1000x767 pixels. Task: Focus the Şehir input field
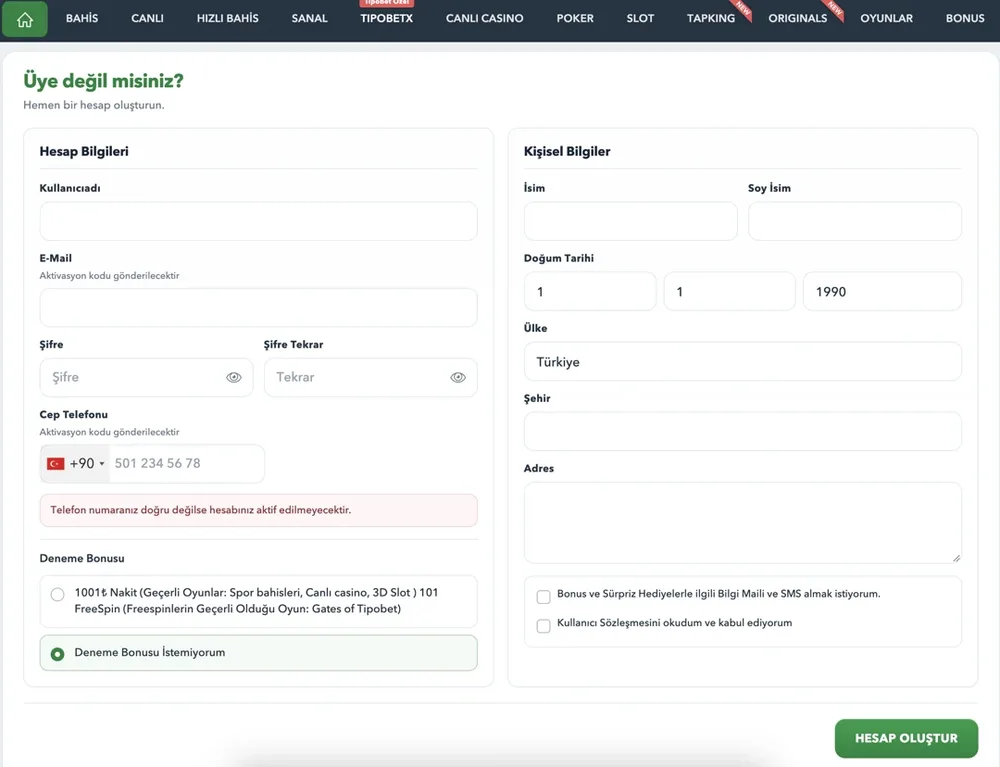click(x=742, y=431)
